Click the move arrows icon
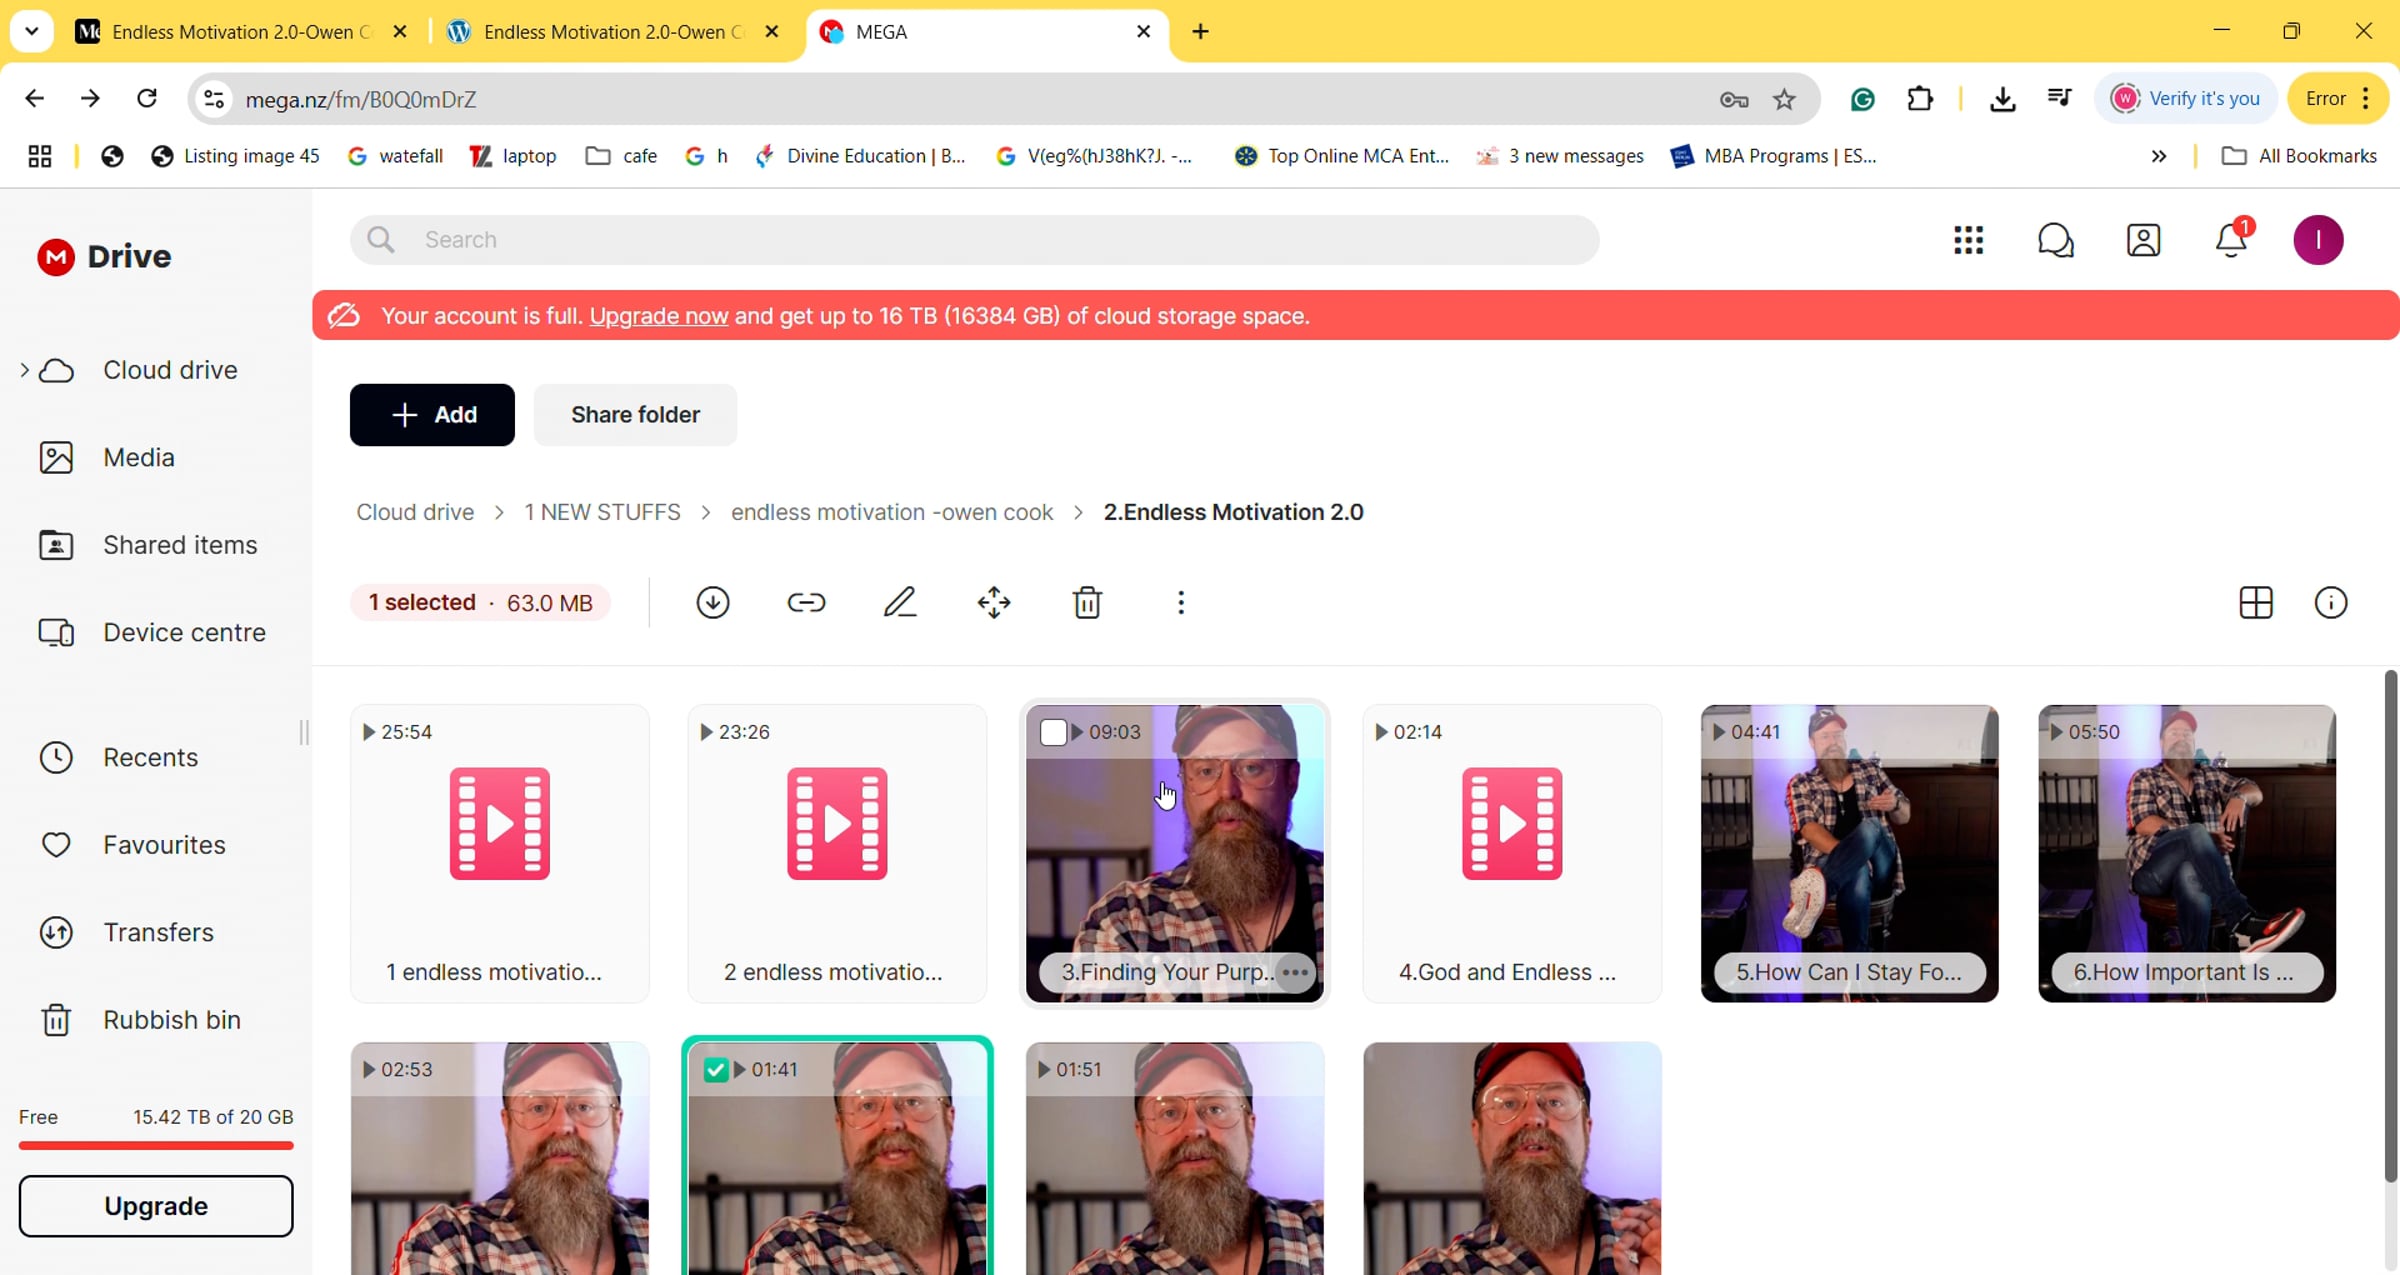Image resolution: width=2400 pixels, height=1275 pixels. (x=994, y=603)
